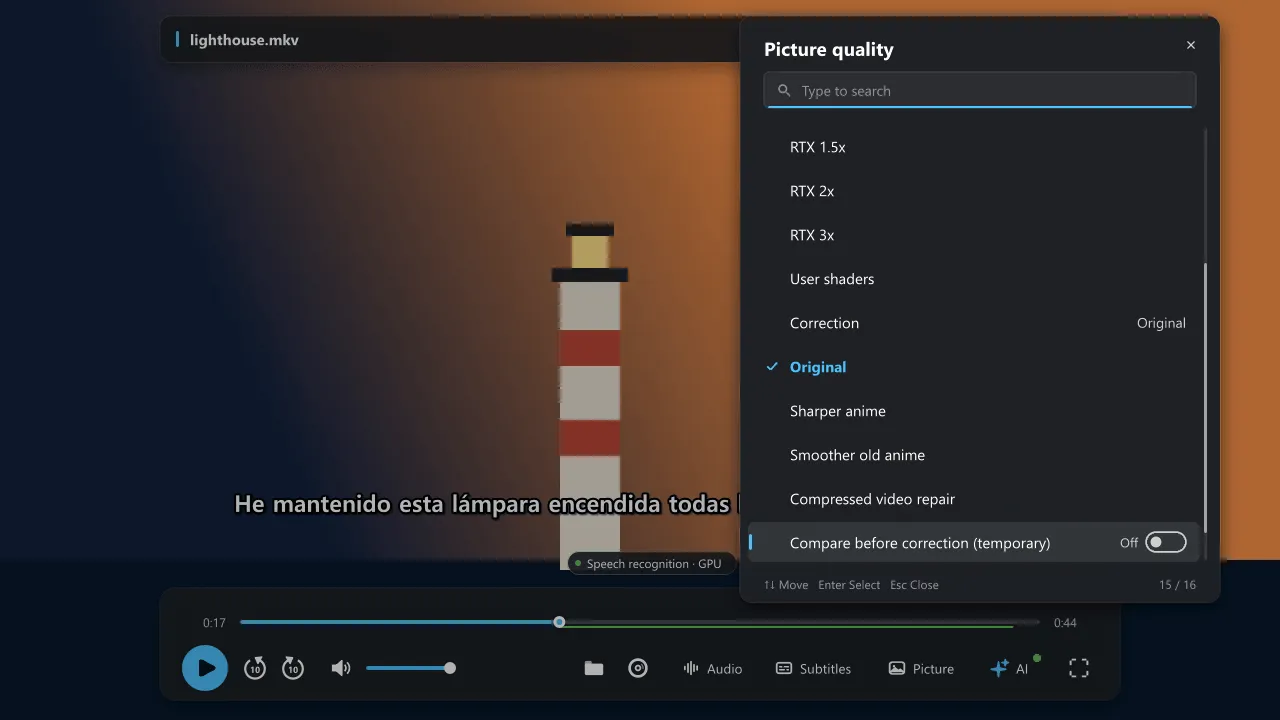Choose the checked Original option

pos(975,367)
